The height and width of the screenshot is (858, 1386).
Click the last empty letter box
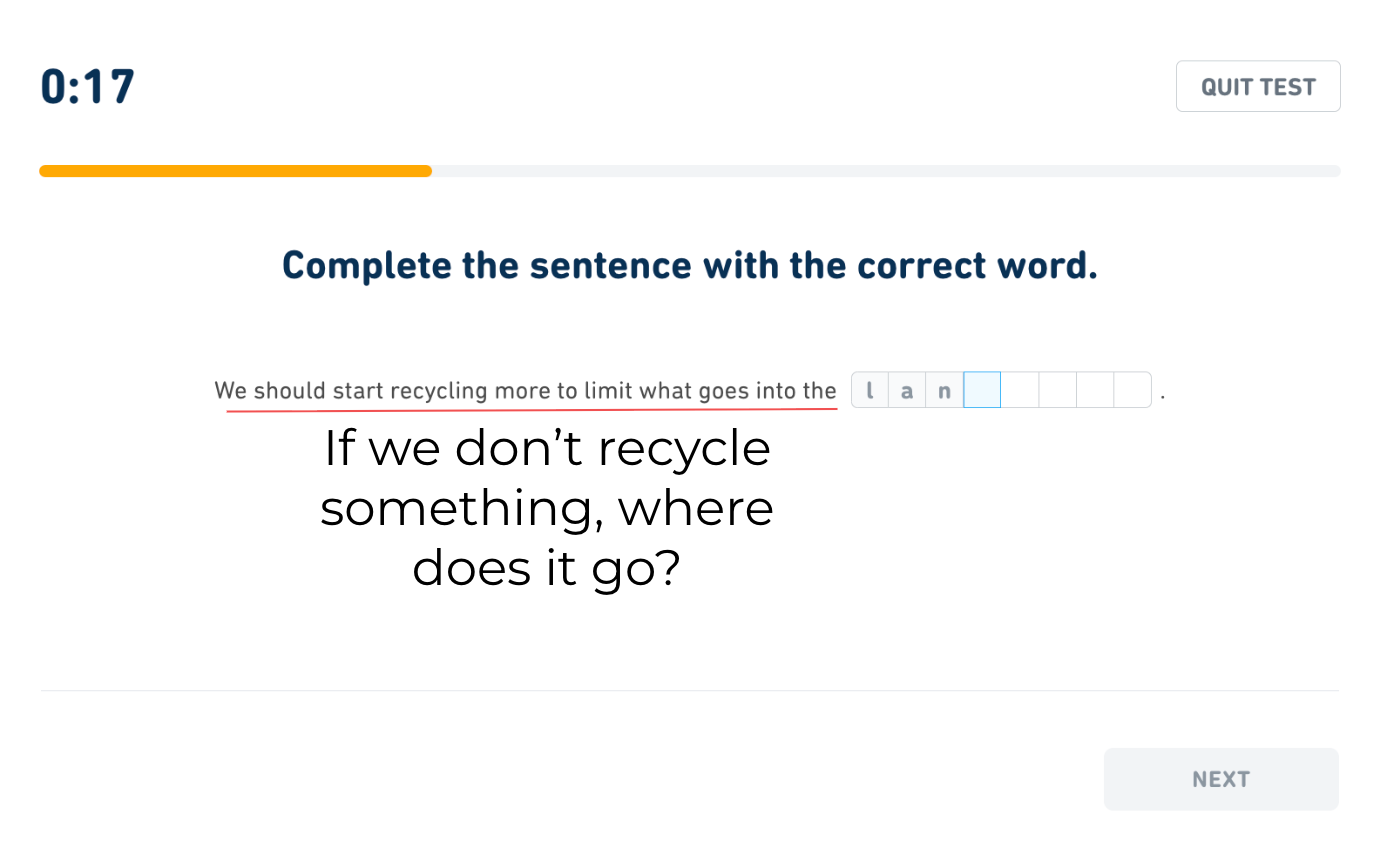(1132, 390)
